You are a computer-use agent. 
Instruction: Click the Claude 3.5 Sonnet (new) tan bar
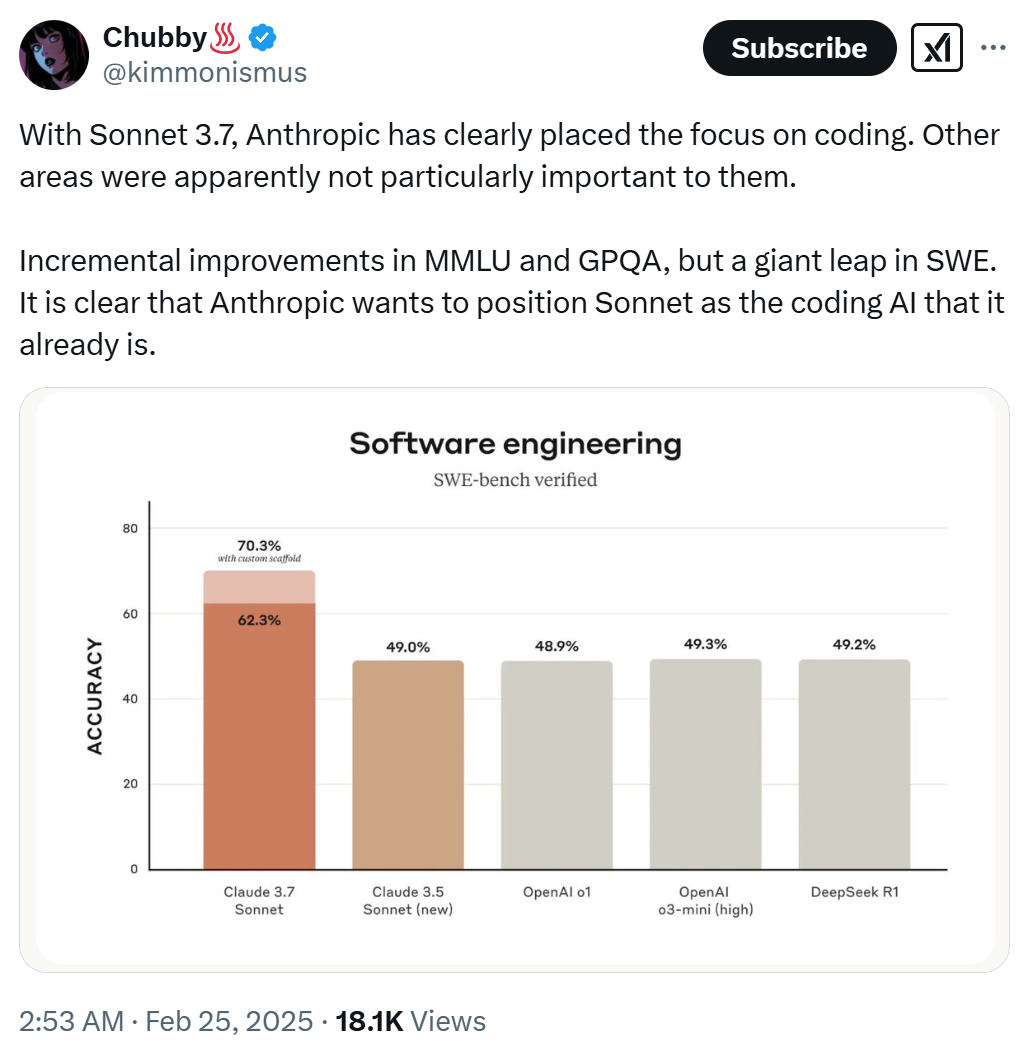408,765
